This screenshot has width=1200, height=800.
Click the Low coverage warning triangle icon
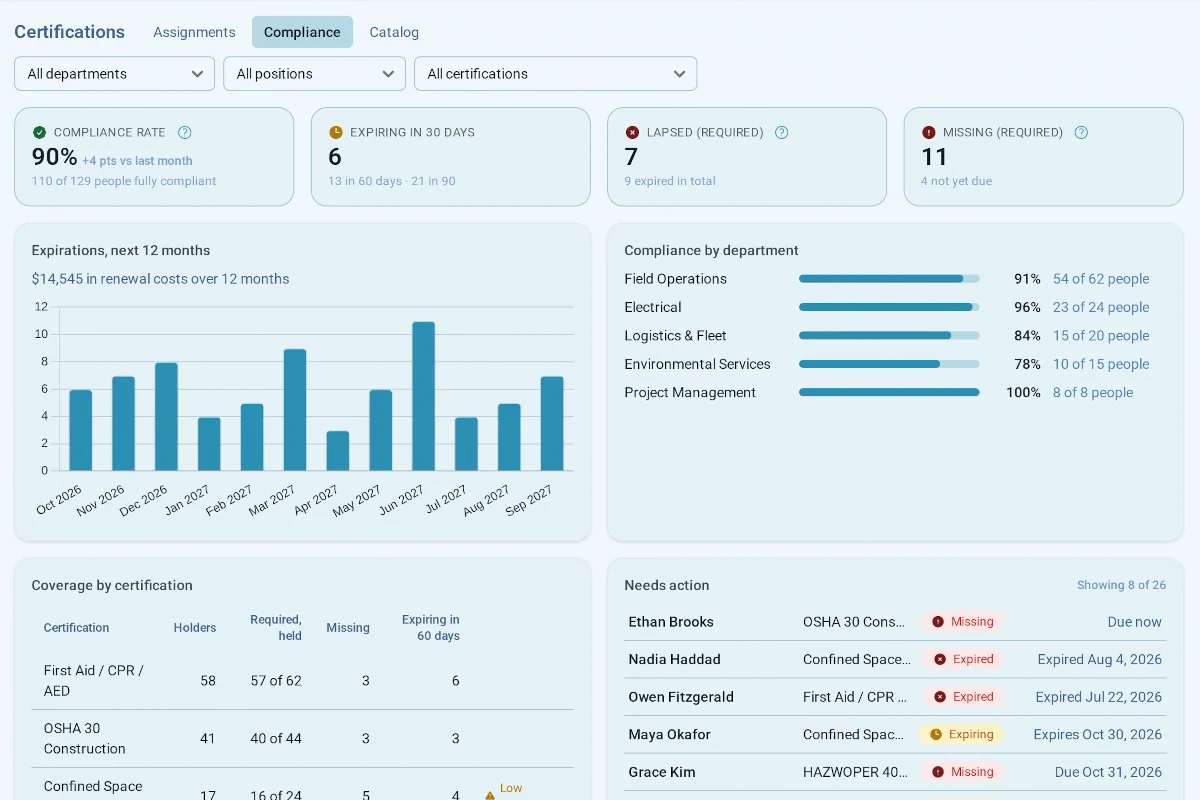tap(490, 795)
